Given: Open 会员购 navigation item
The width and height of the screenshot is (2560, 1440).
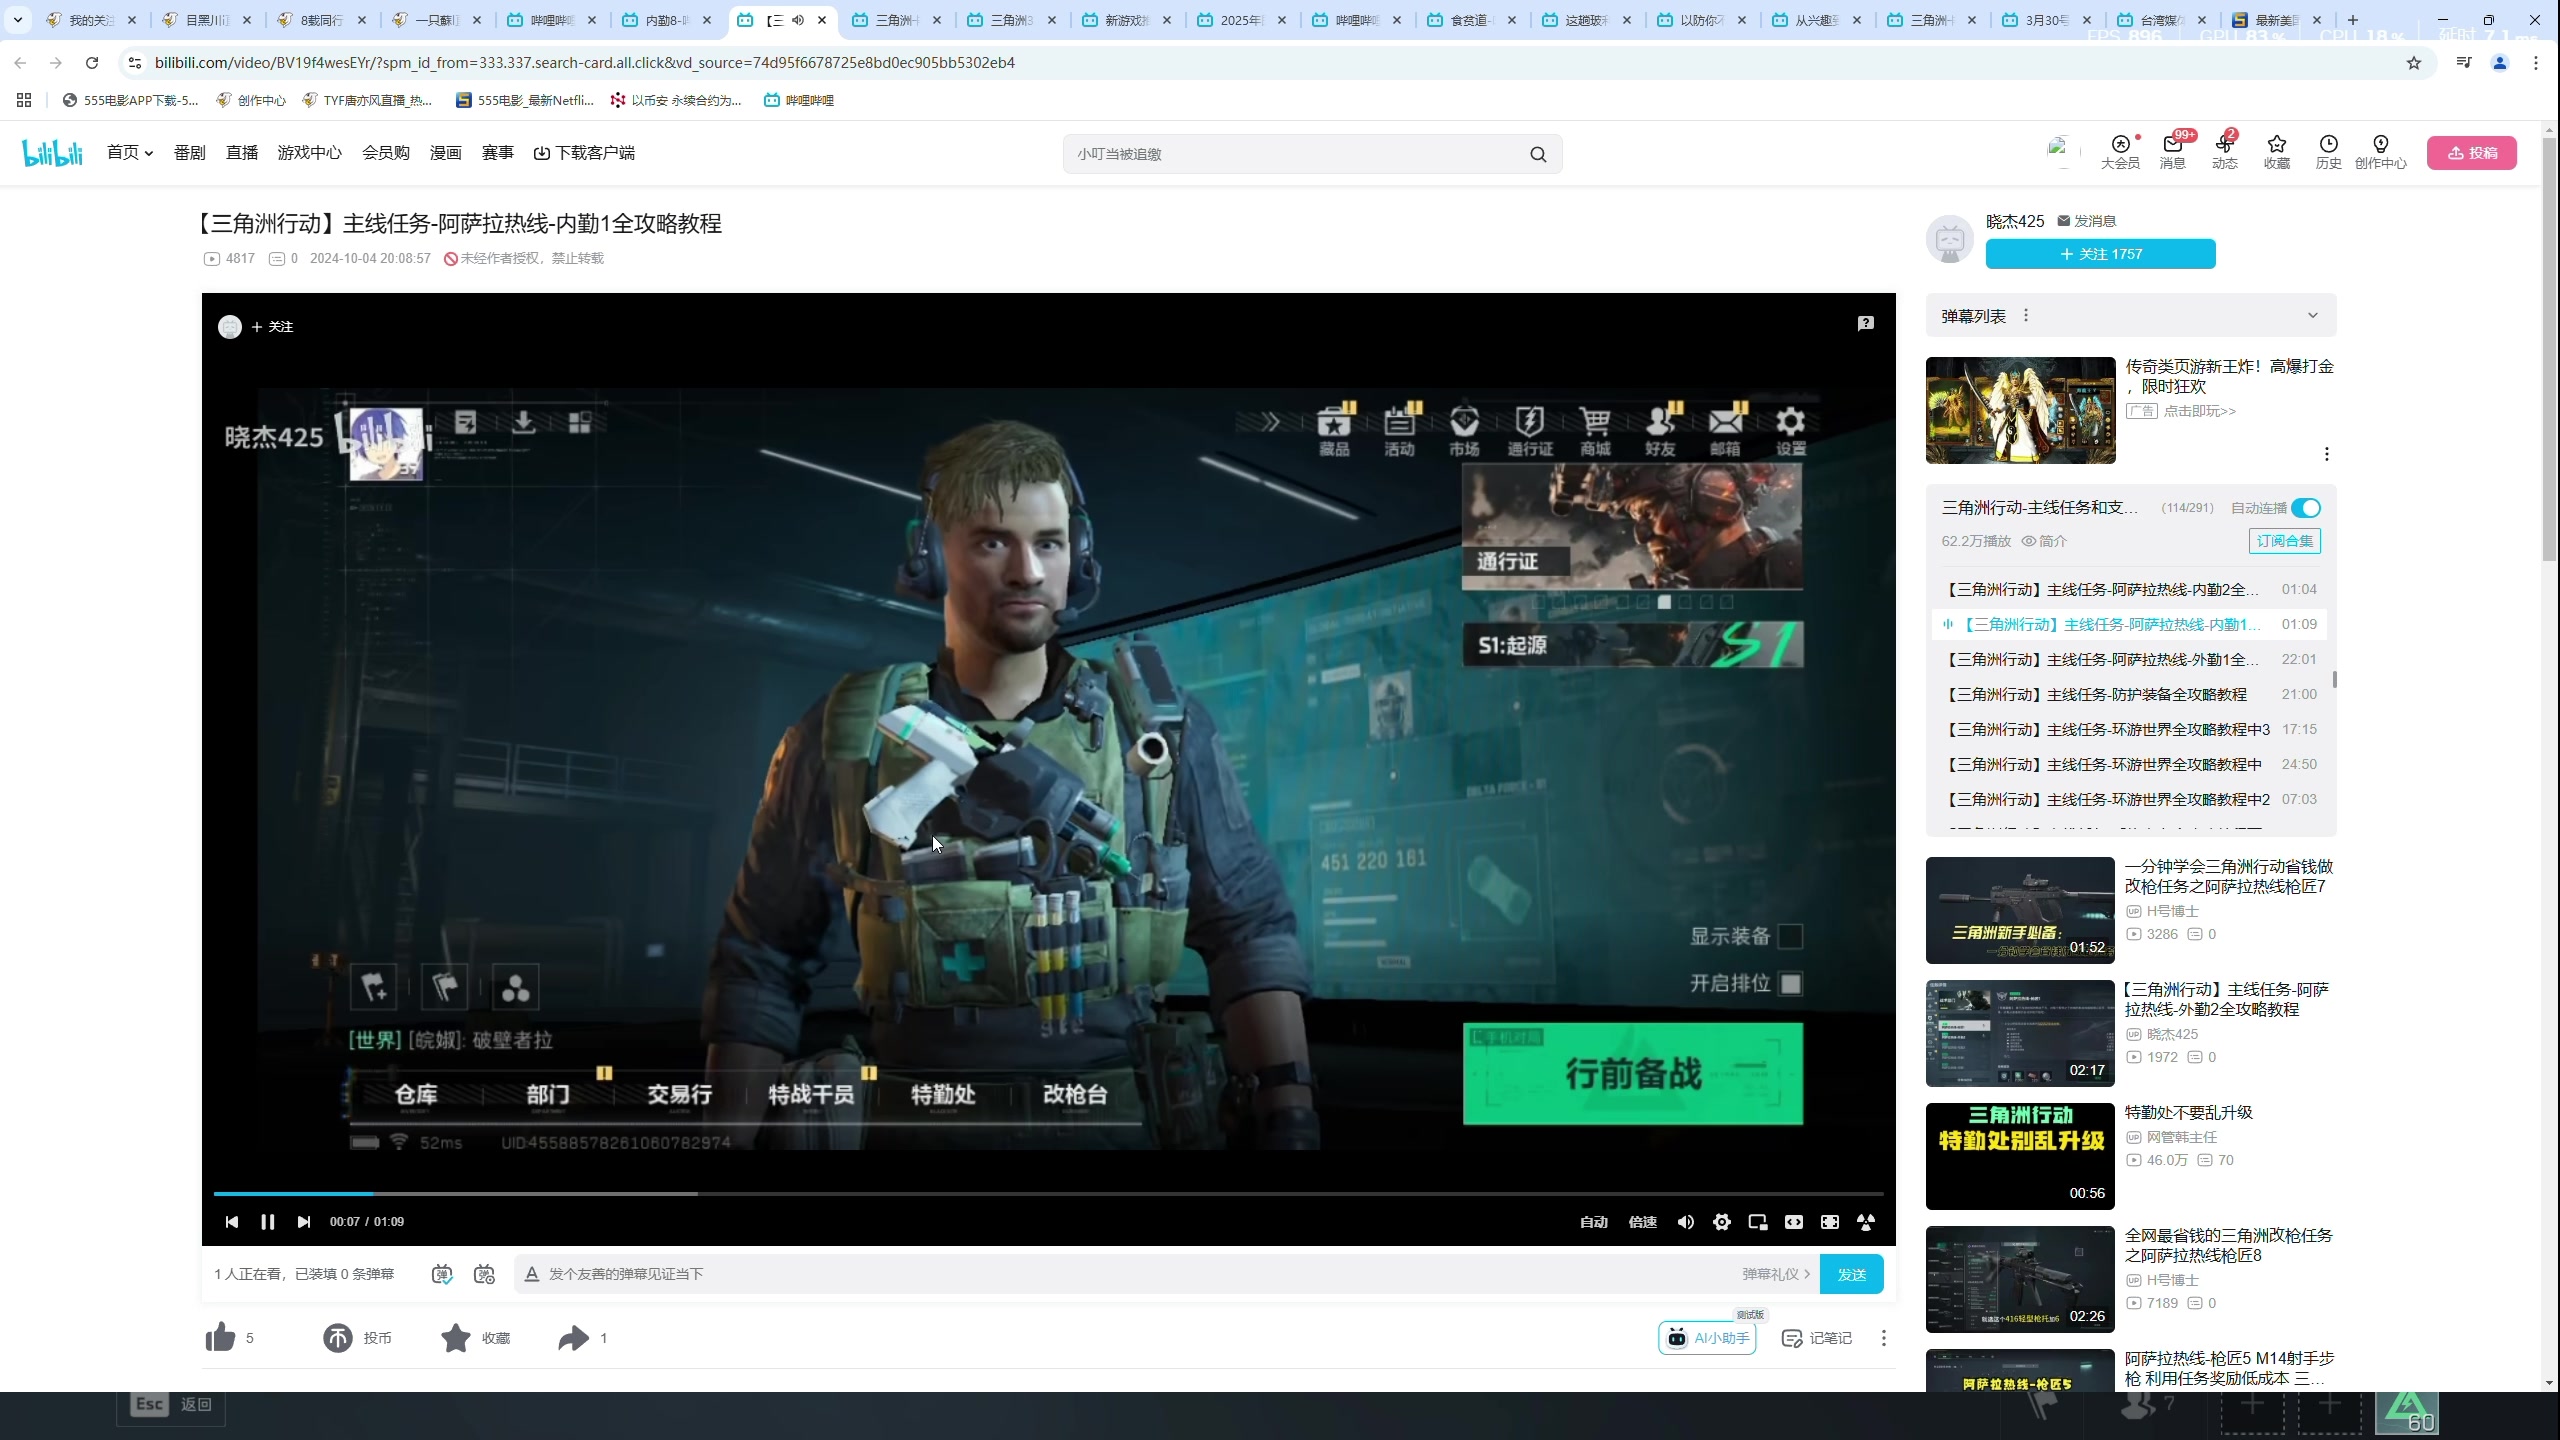Looking at the screenshot, I should [386, 153].
